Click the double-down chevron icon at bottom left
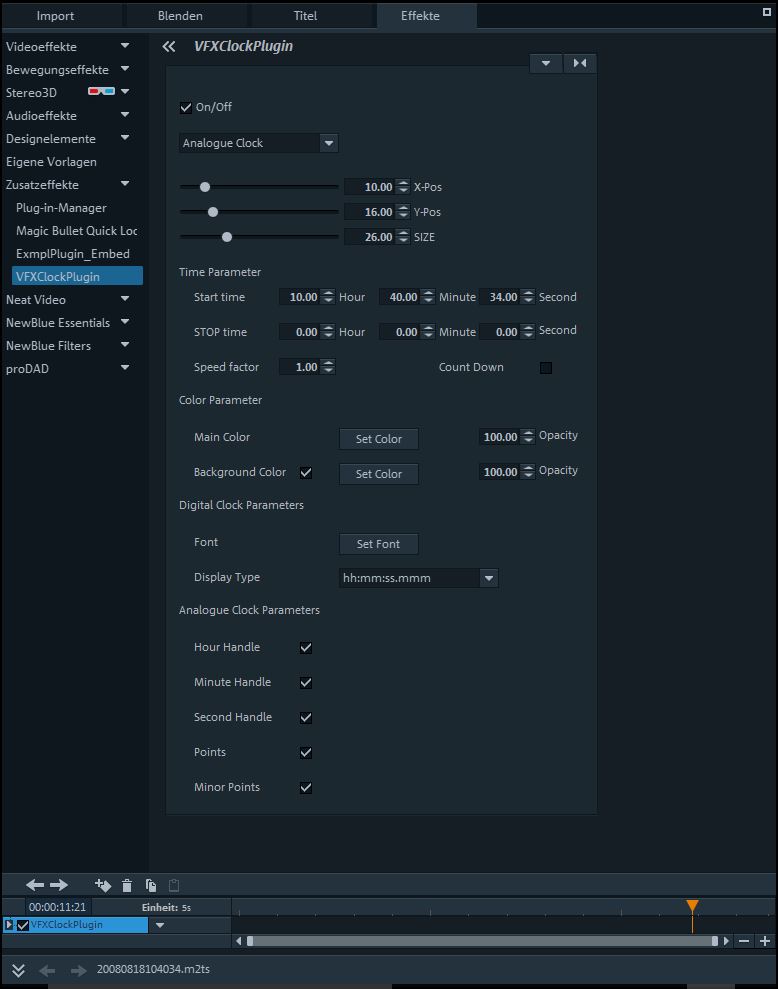The height and width of the screenshot is (989, 778). pos(18,970)
